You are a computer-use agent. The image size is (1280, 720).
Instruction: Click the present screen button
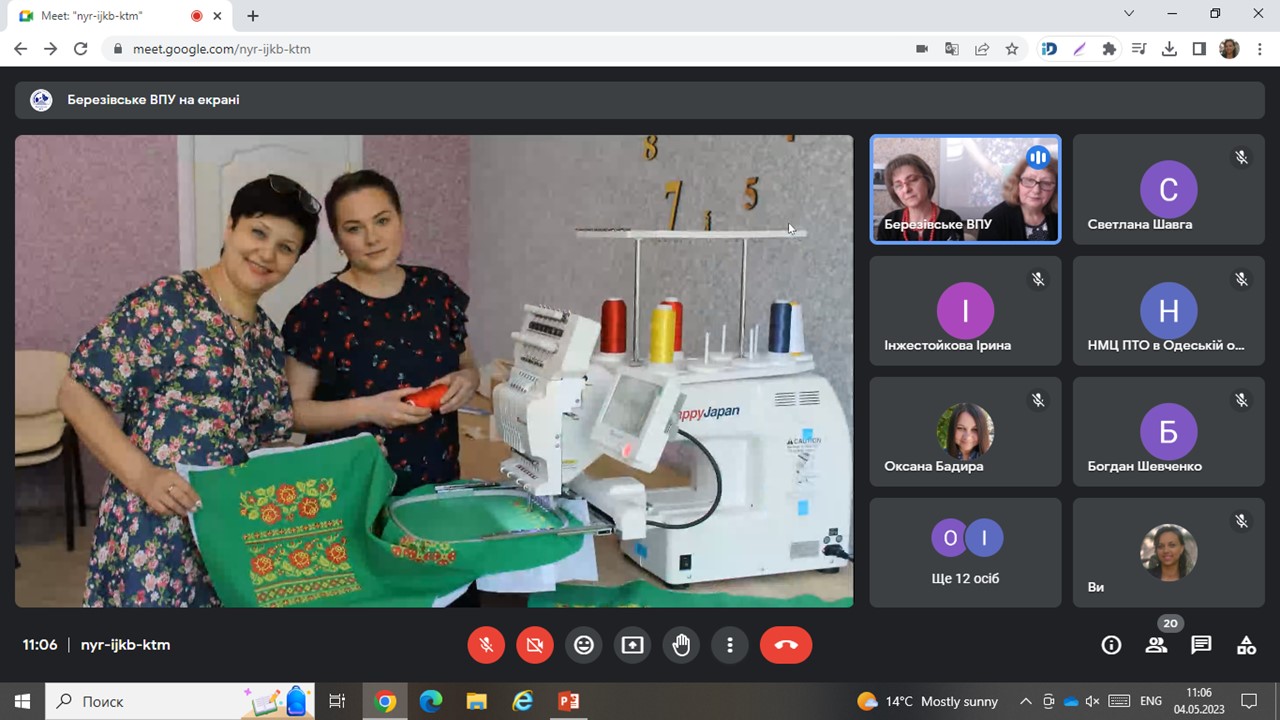(x=632, y=645)
